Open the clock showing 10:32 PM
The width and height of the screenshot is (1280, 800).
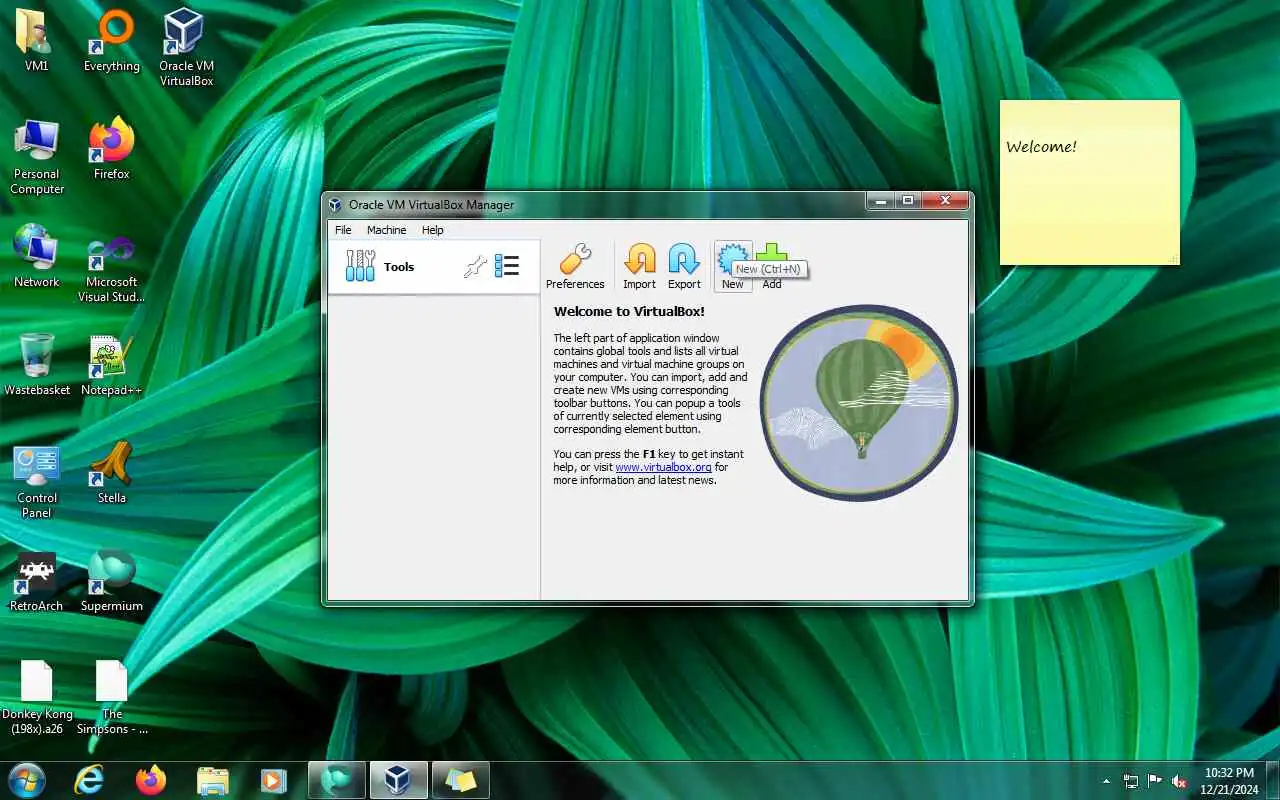(1229, 781)
